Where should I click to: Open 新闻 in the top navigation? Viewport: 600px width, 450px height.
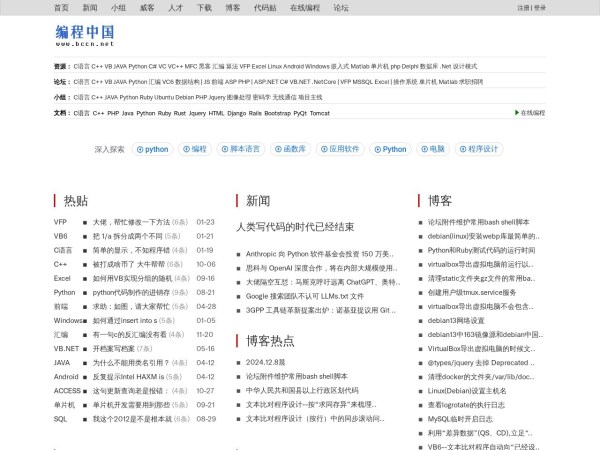(x=90, y=8)
